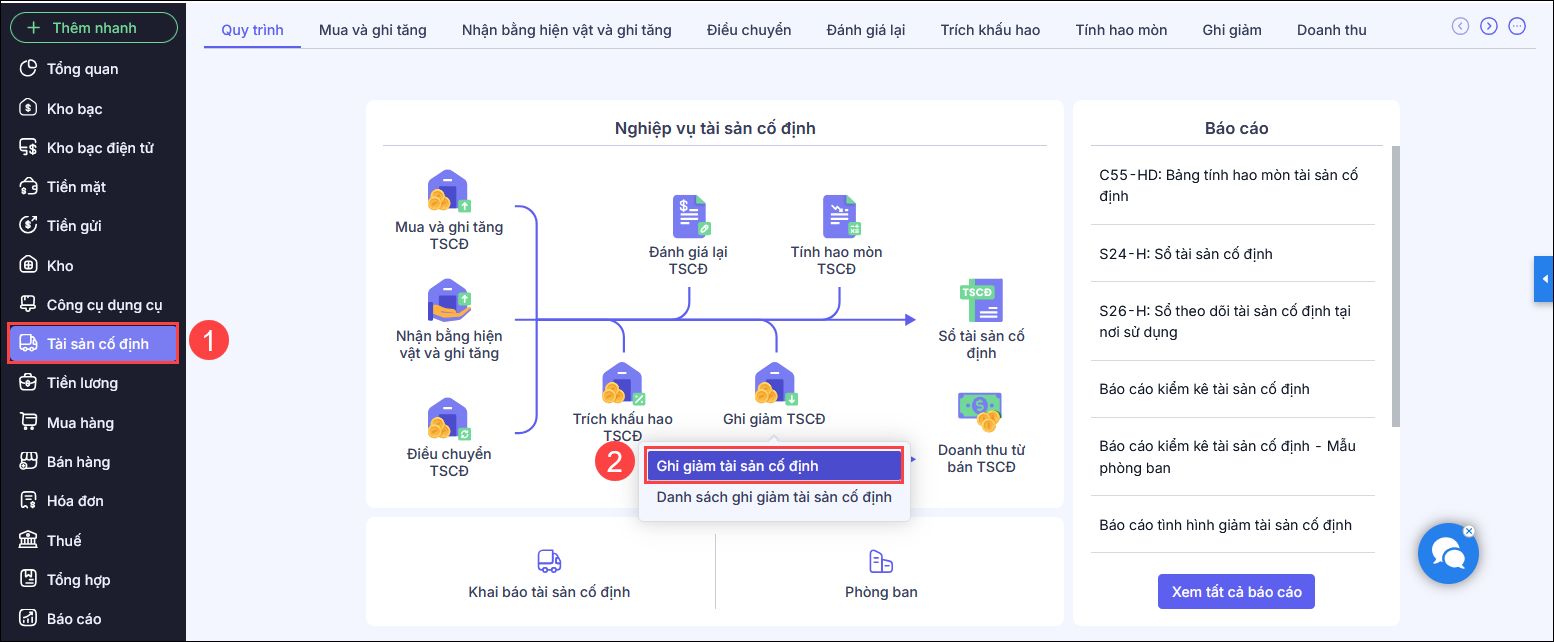Click the Điều chuyển TSCĐ icon
Screen dimensions: 1554x642
pos(449,420)
